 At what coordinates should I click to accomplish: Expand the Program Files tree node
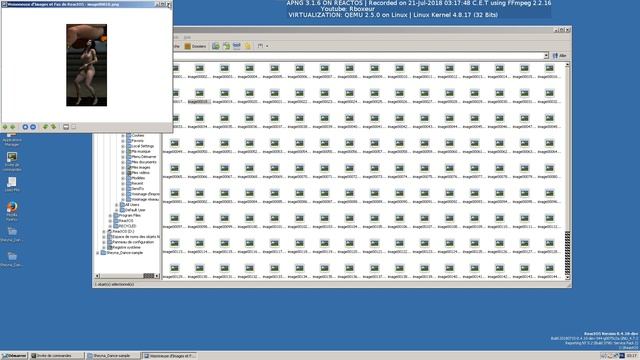click(x=110, y=215)
